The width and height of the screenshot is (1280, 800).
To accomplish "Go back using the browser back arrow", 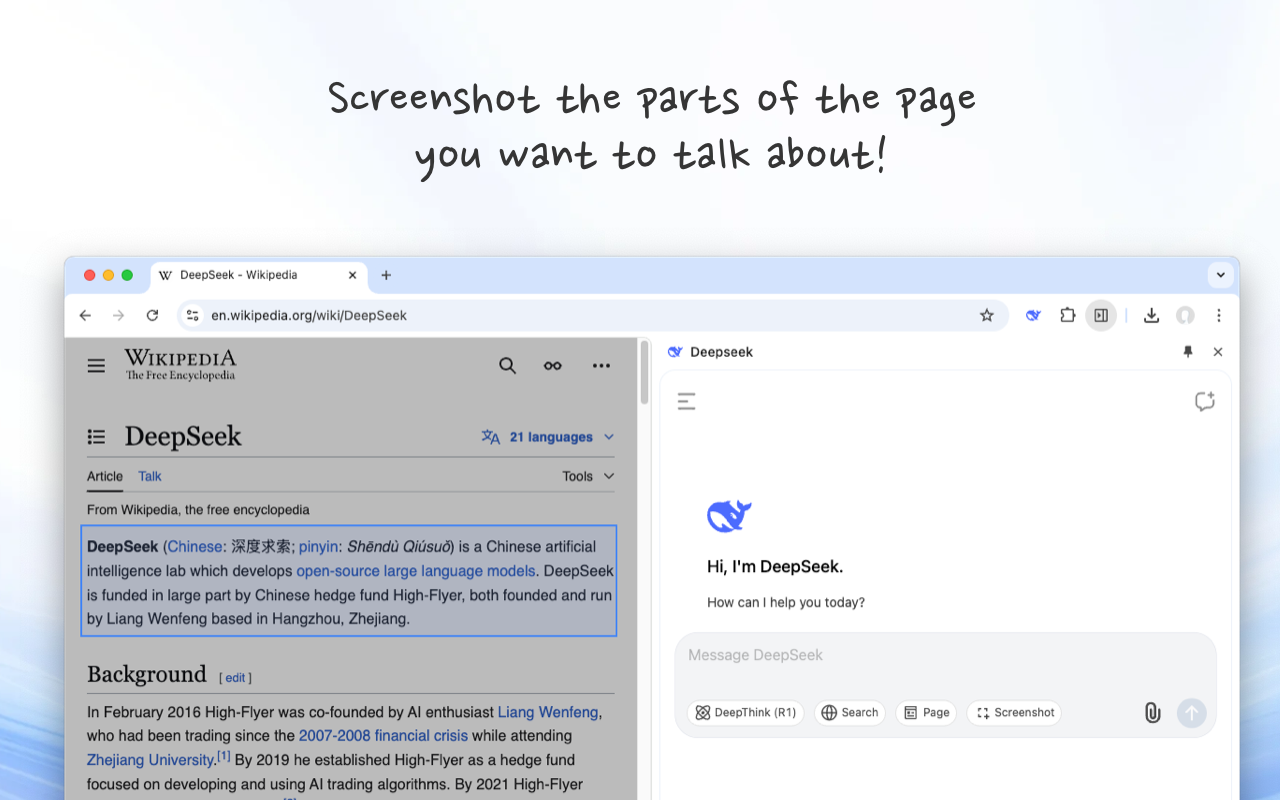I will (x=85, y=315).
